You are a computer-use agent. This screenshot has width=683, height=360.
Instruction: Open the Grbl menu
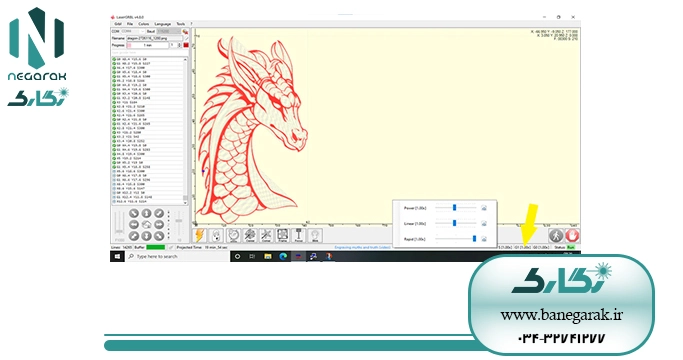pos(118,24)
